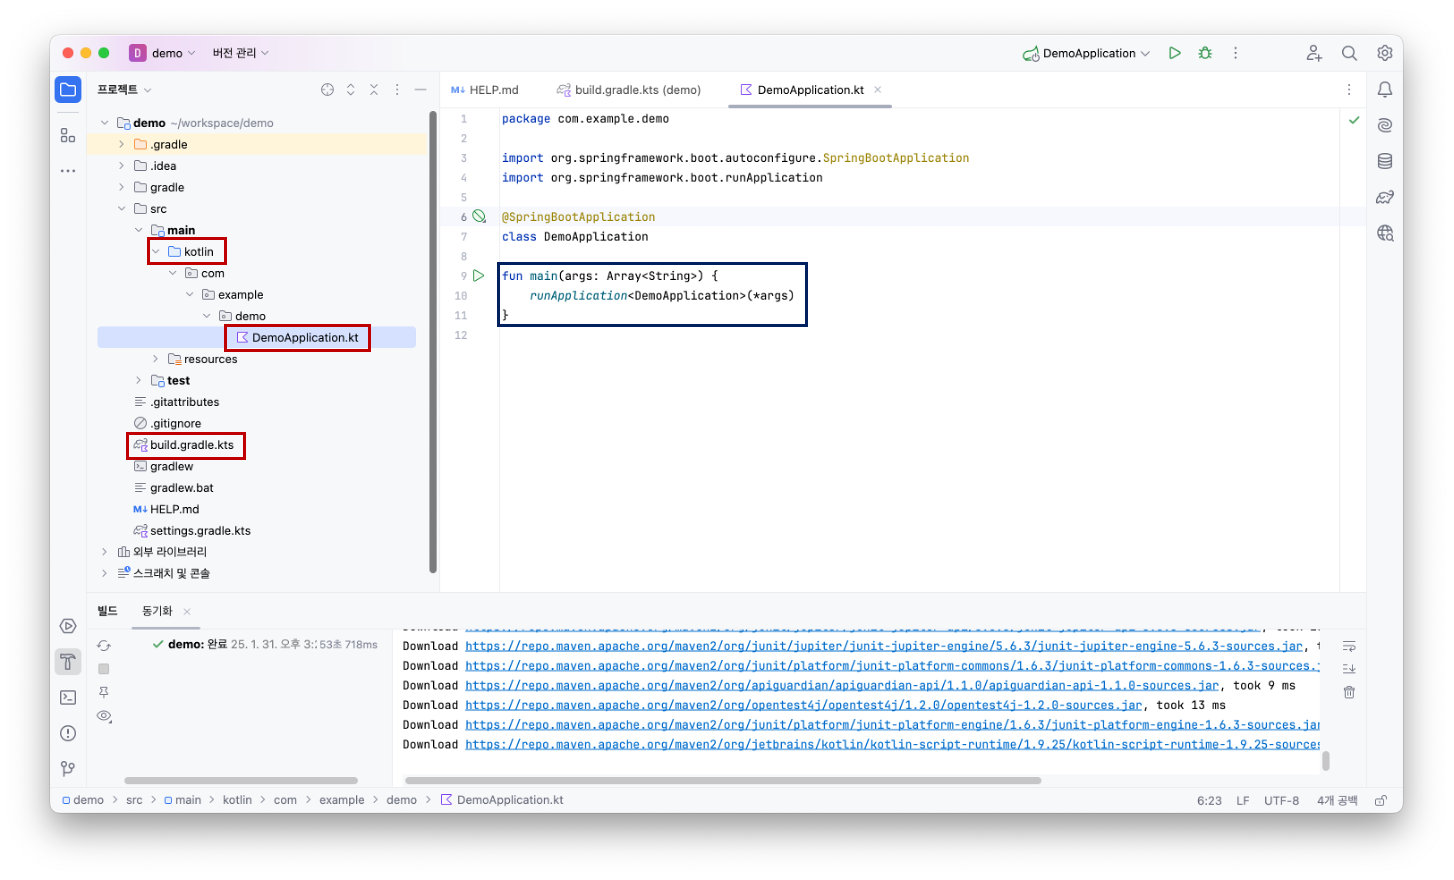
Task: Select the 동기화 tab
Action: 157,611
